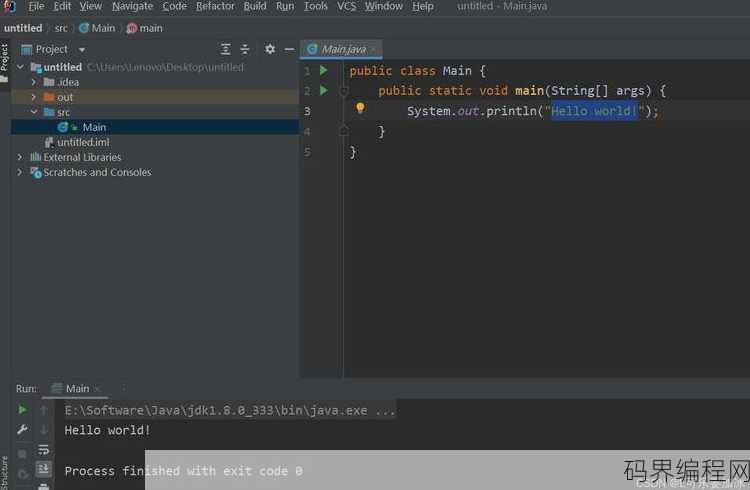Expand the out folder
The width and height of the screenshot is (750, 490).
(33, 97)
